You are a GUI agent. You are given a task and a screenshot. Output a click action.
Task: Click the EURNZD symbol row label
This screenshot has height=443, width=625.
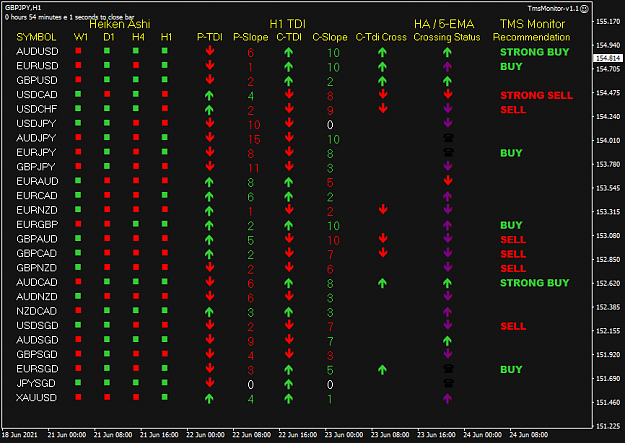[x=37, y=210]
